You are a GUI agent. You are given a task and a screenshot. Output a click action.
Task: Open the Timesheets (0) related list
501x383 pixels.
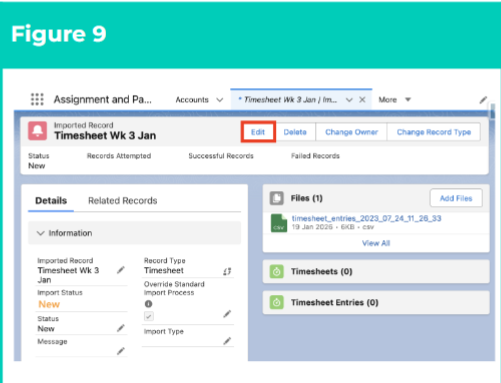coord(322,271)
